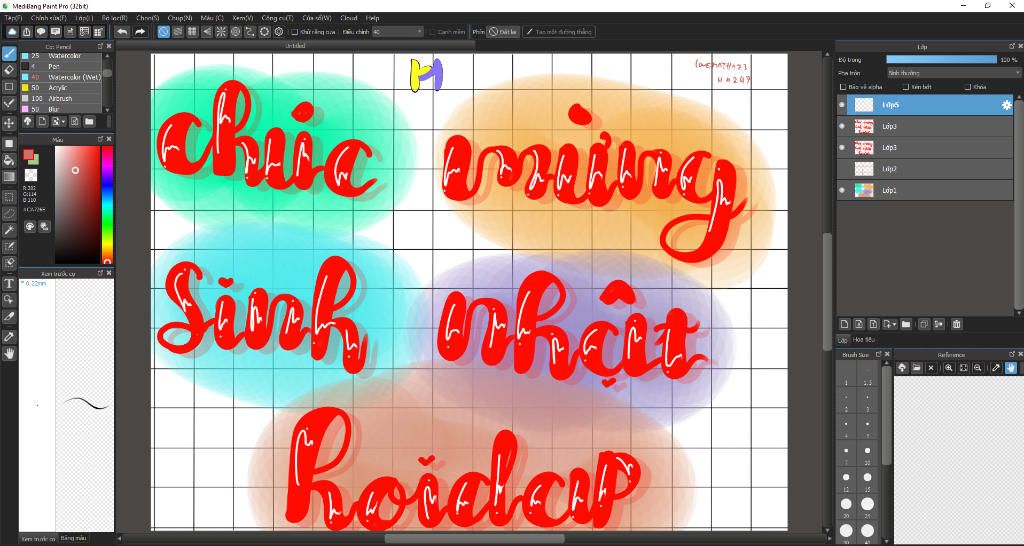Open the Công cụ(T) menu

277,18
